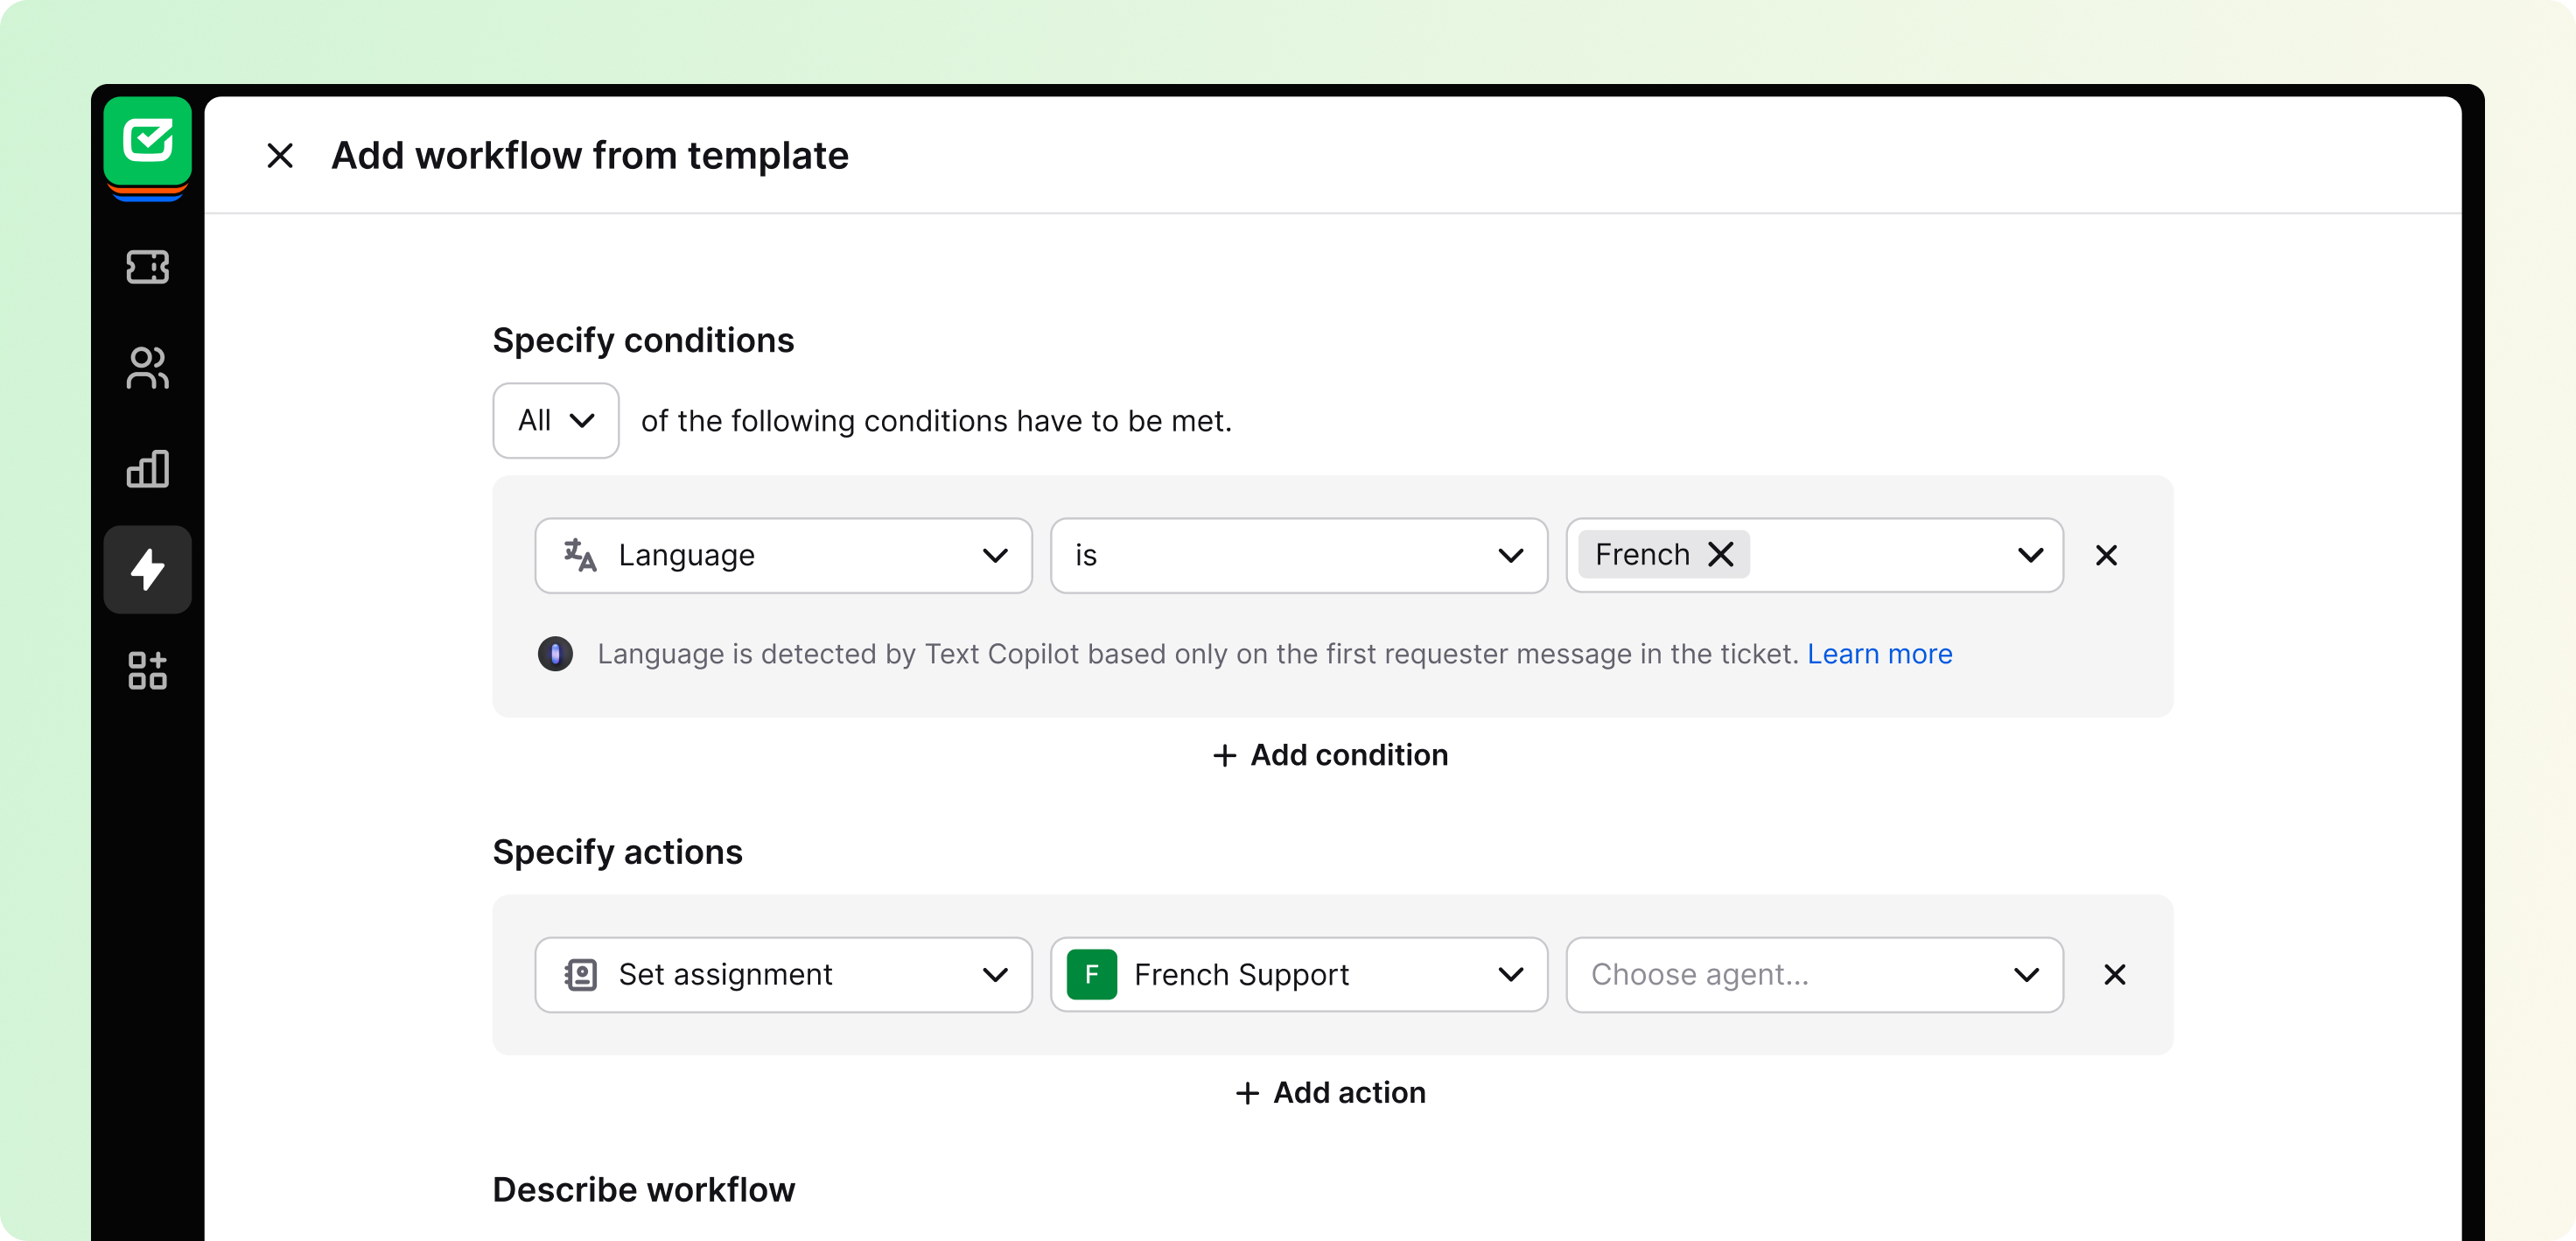Select the Automations lightning bolt icon
The image size is (2576, 1241).
click(x=147, y=569)
